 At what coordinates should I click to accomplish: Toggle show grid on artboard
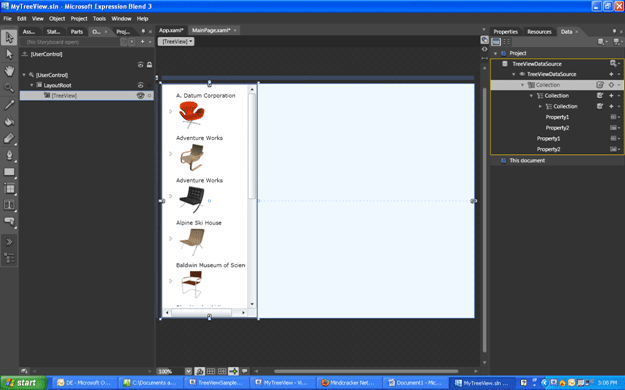[x=211, y=371]
